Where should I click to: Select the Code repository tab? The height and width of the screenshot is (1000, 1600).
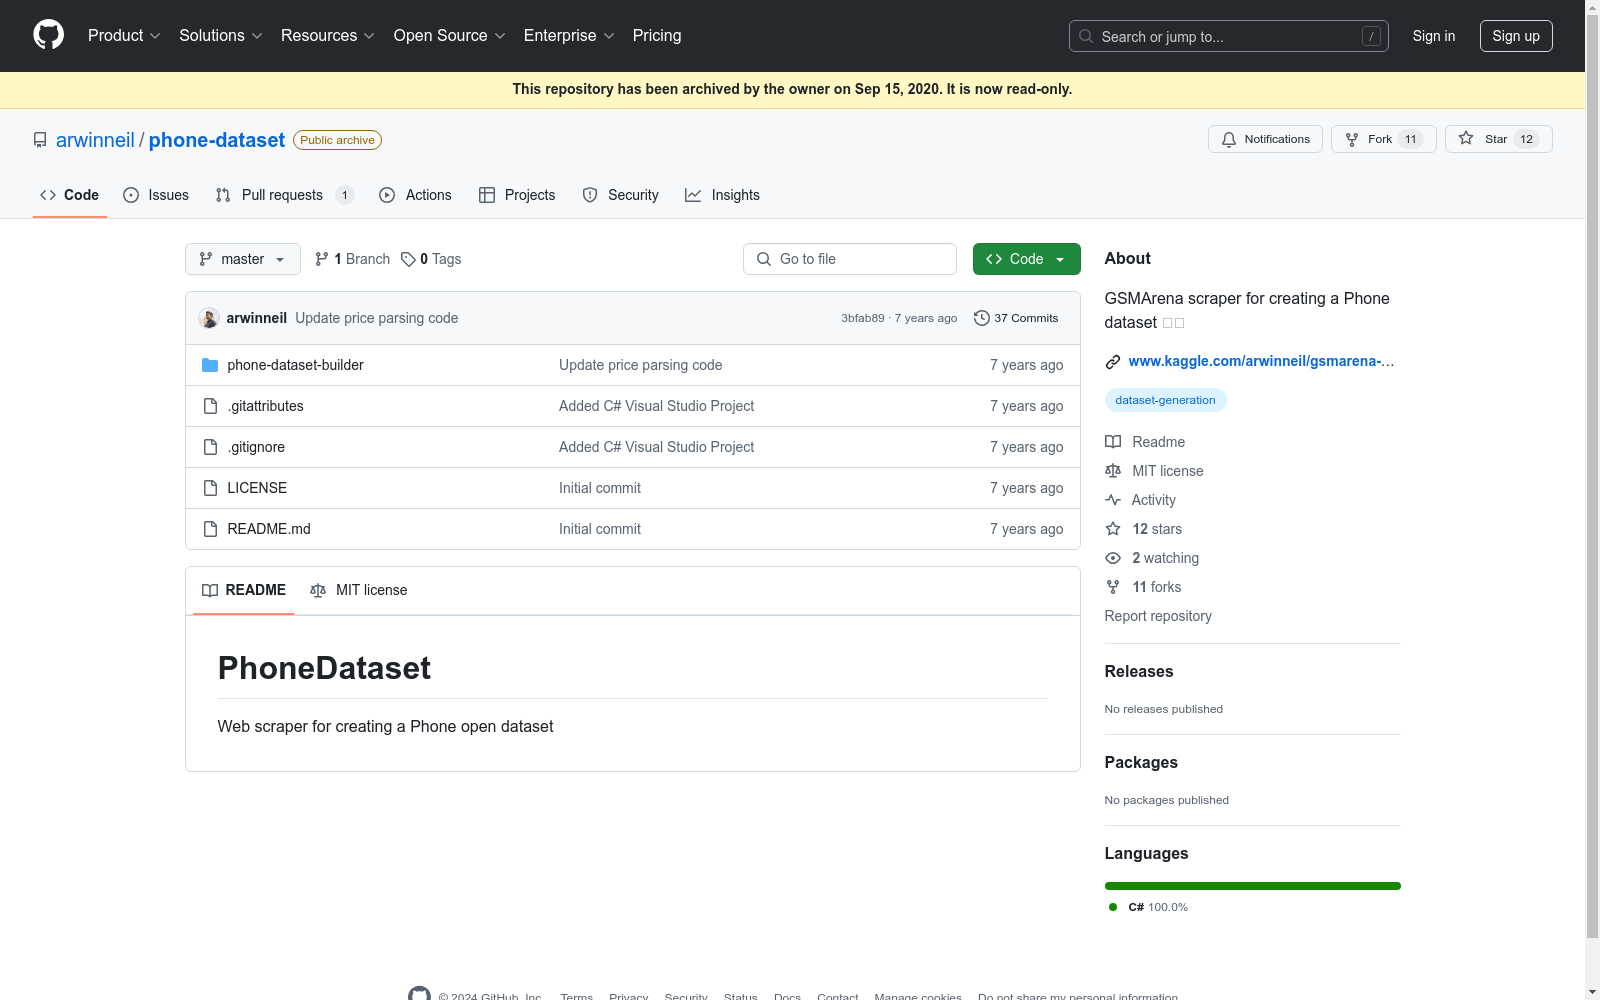tap(70, 195)
